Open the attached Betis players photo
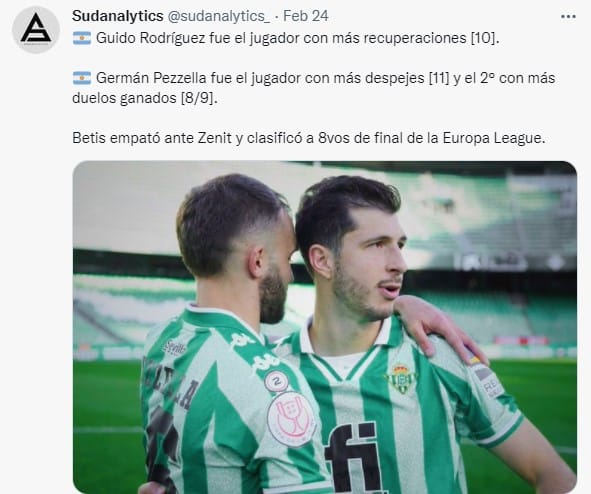 [x=325, y=327]
